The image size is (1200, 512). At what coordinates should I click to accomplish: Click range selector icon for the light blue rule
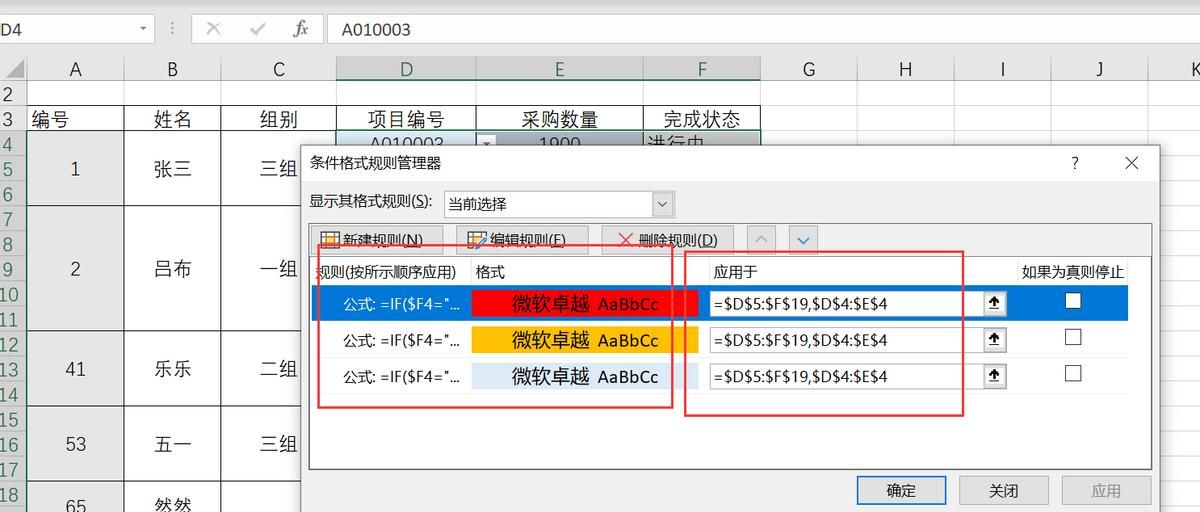994,376
